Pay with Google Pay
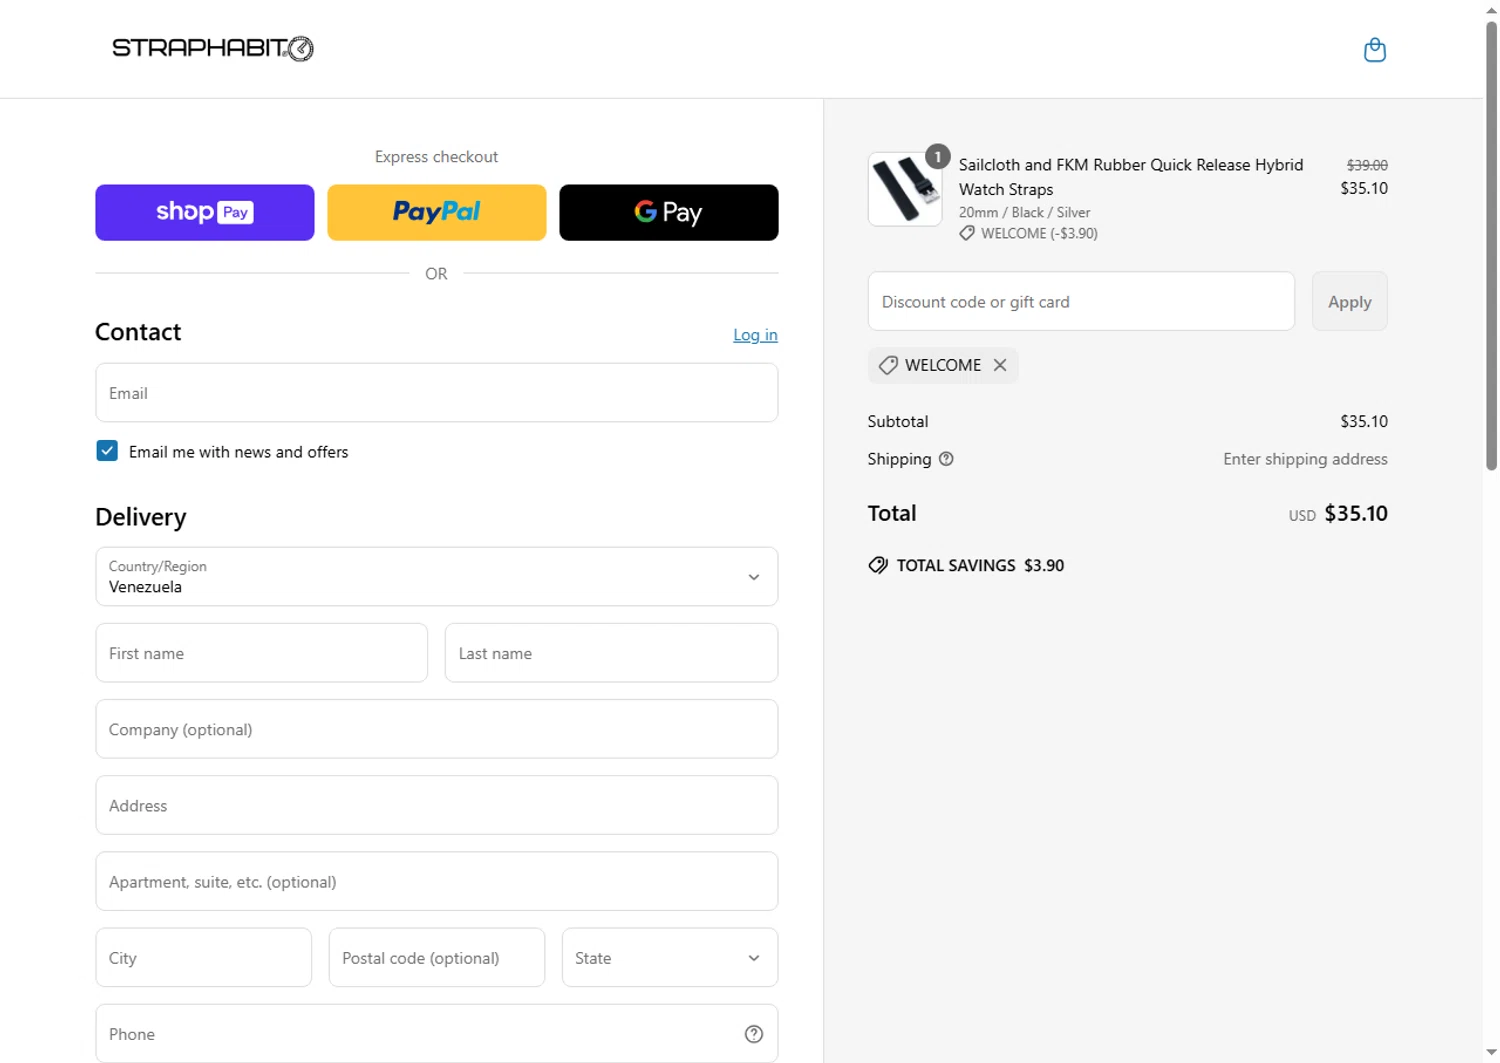The image size is (1500, 1063). pos(669,212)
